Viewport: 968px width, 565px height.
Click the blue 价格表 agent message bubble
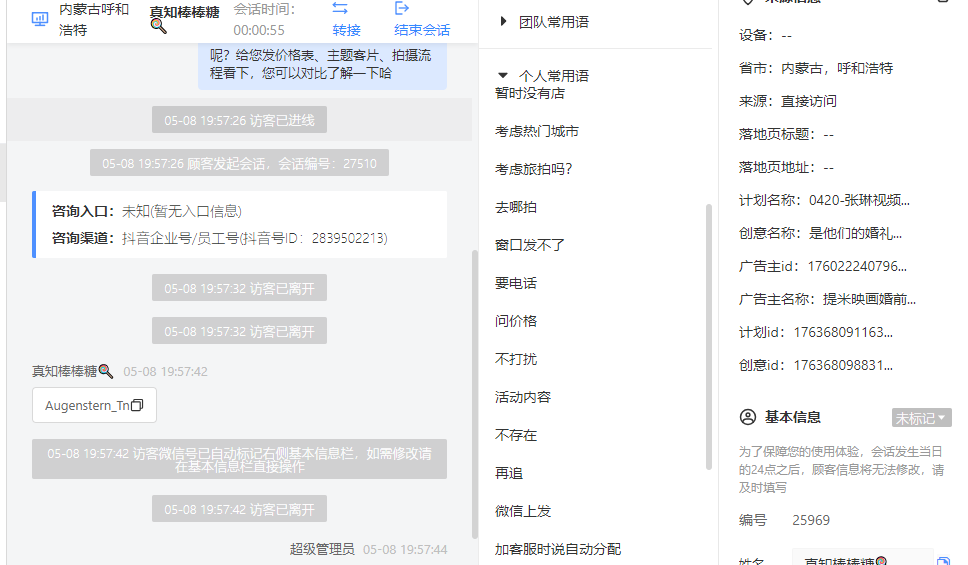click(322, 65)
